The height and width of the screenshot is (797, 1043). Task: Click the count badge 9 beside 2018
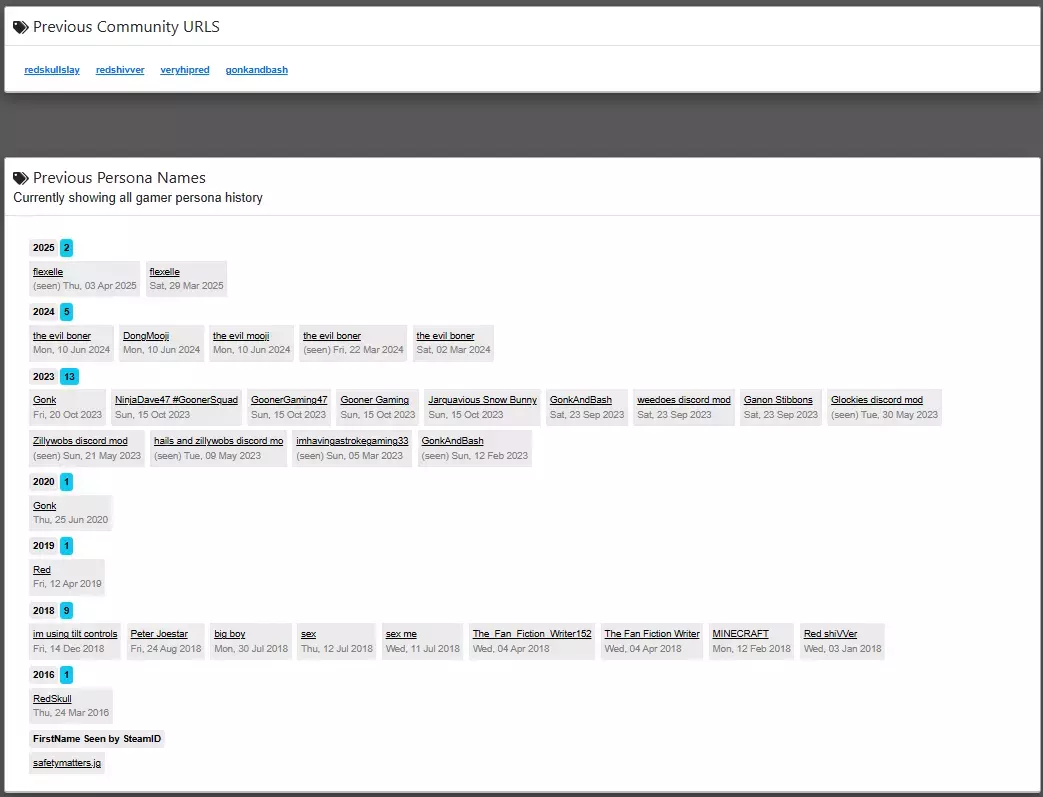(67, 611)
